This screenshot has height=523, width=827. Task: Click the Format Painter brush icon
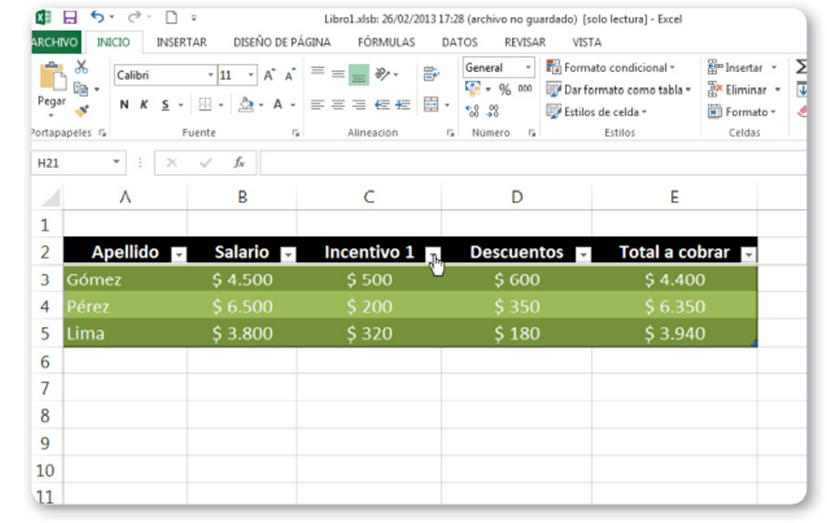pos(82,109)
